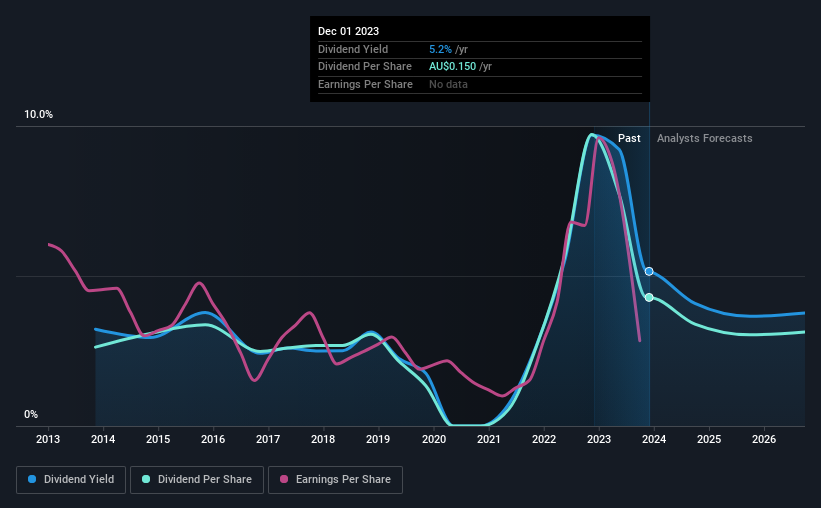Click the Past region label

(x=629, y=138)
